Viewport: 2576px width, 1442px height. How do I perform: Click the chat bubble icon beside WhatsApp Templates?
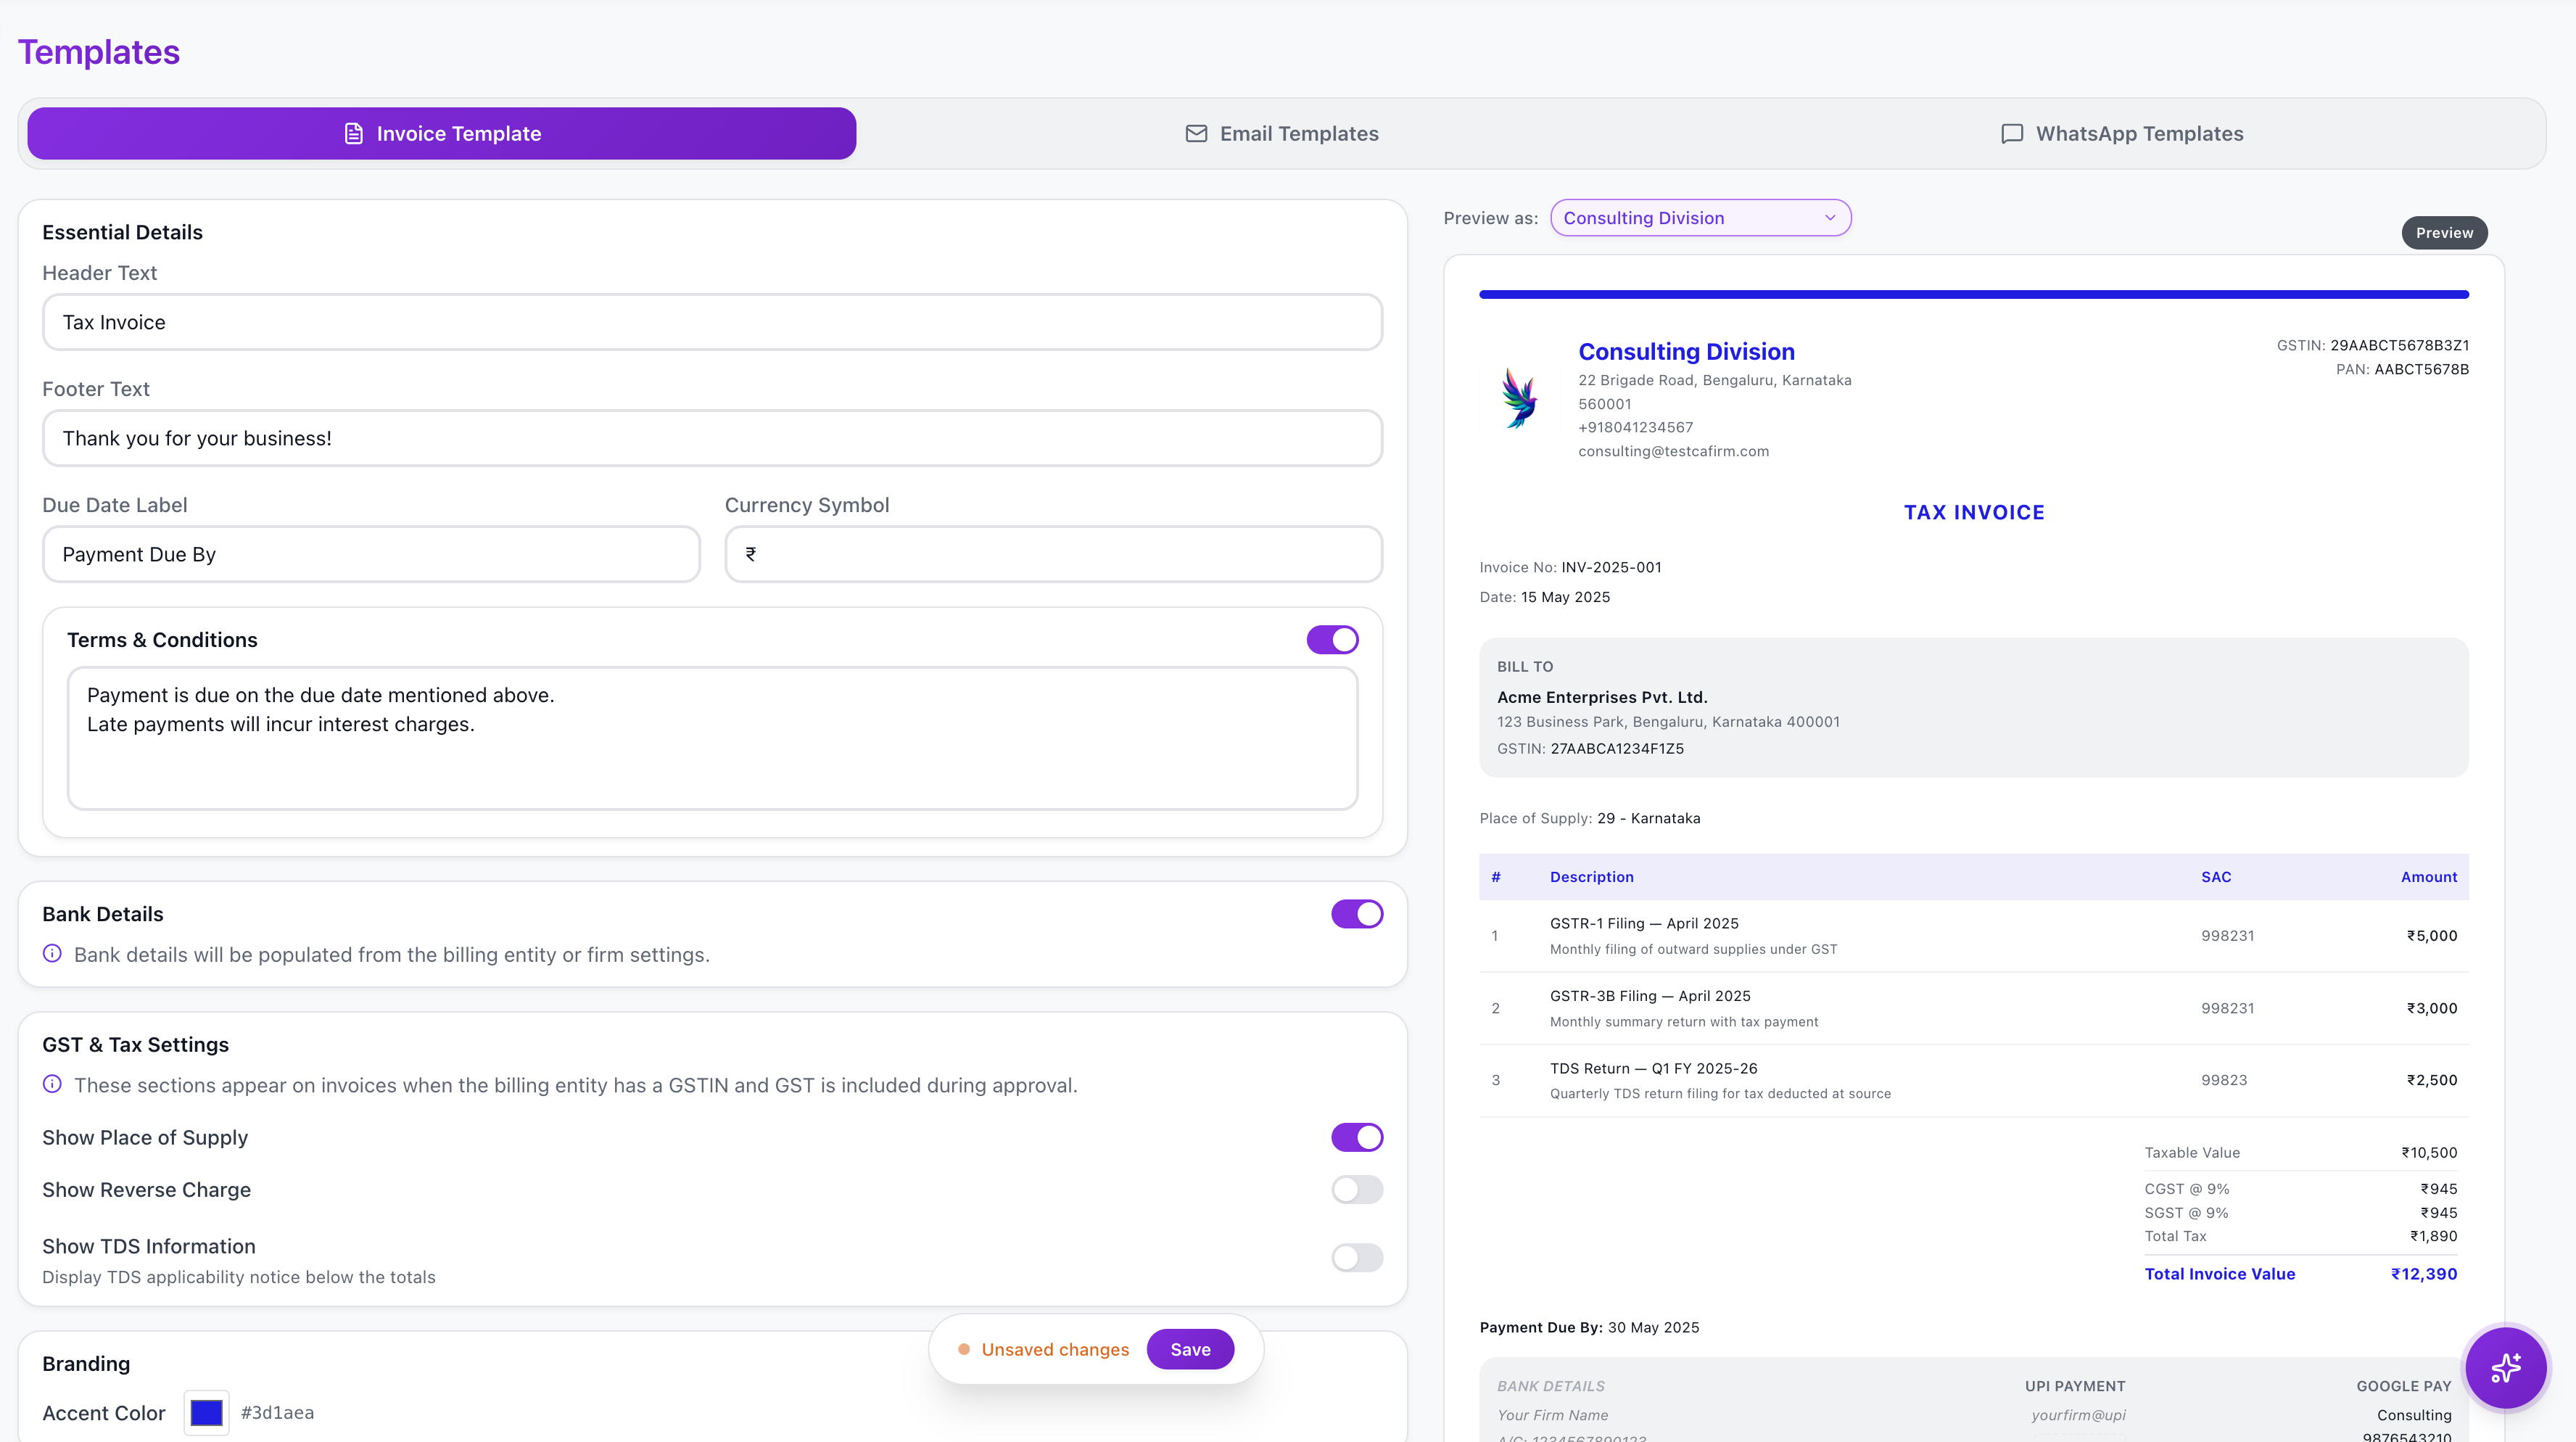[2012, 133]
